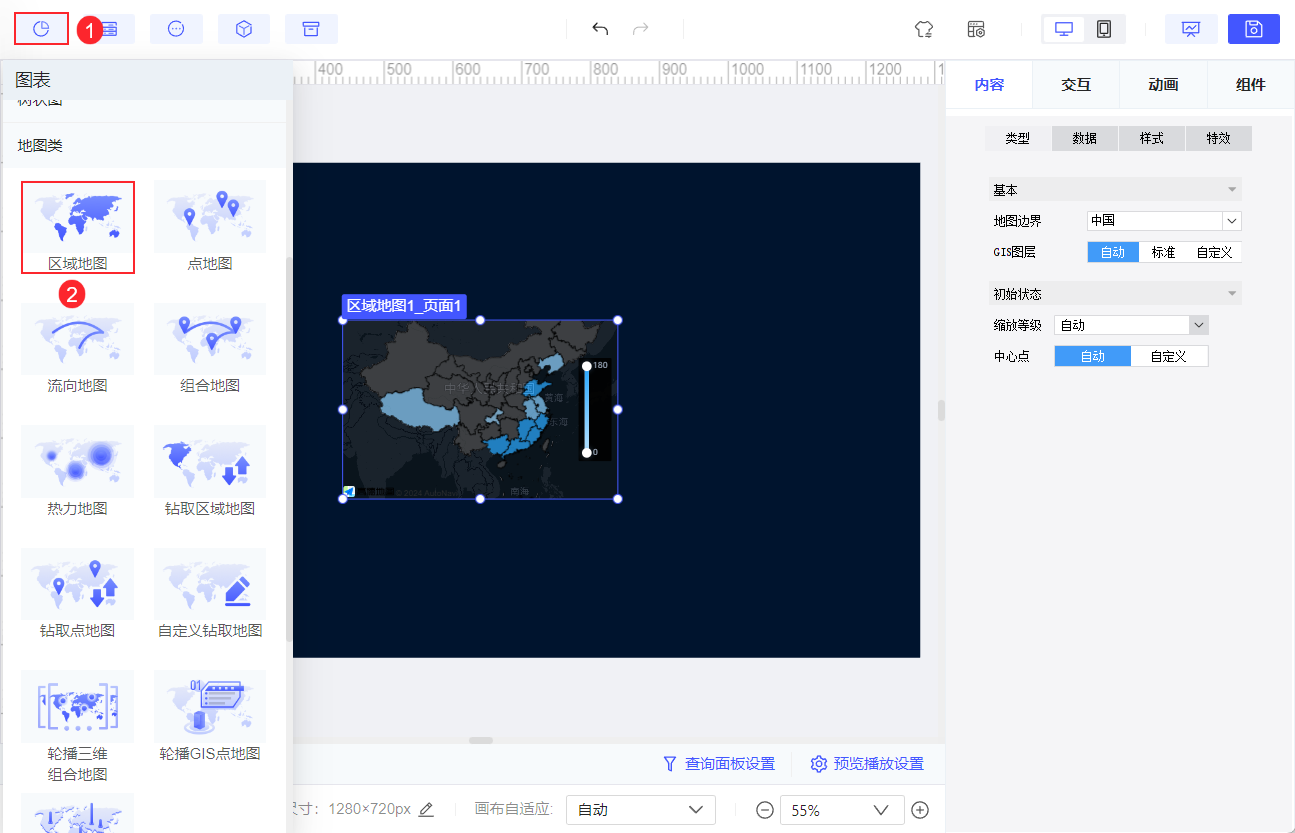Viewport: 1295px width, 833px height.
Task: Choose the 流向地图 chart type
Action: click(x=78, y=349)
